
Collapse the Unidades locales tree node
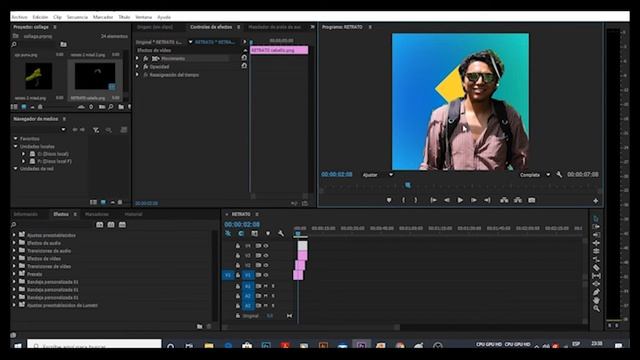coord(16,146)
